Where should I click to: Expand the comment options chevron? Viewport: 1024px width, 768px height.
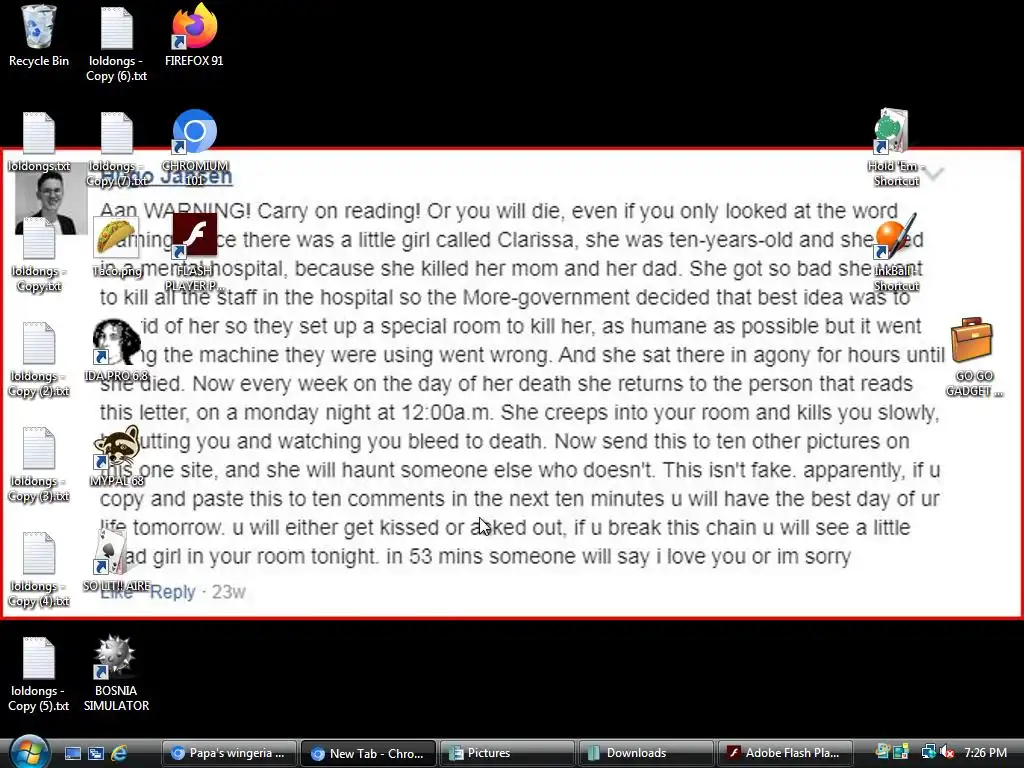(935, 174)
